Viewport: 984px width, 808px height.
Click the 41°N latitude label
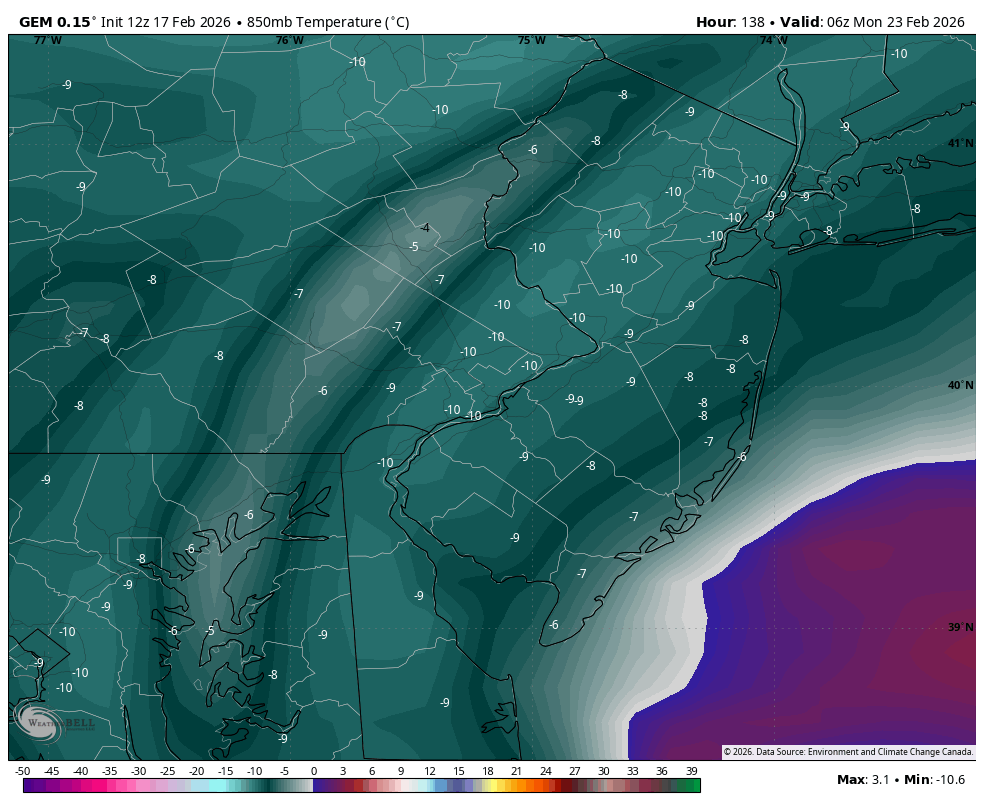click(x=960, y=143)
